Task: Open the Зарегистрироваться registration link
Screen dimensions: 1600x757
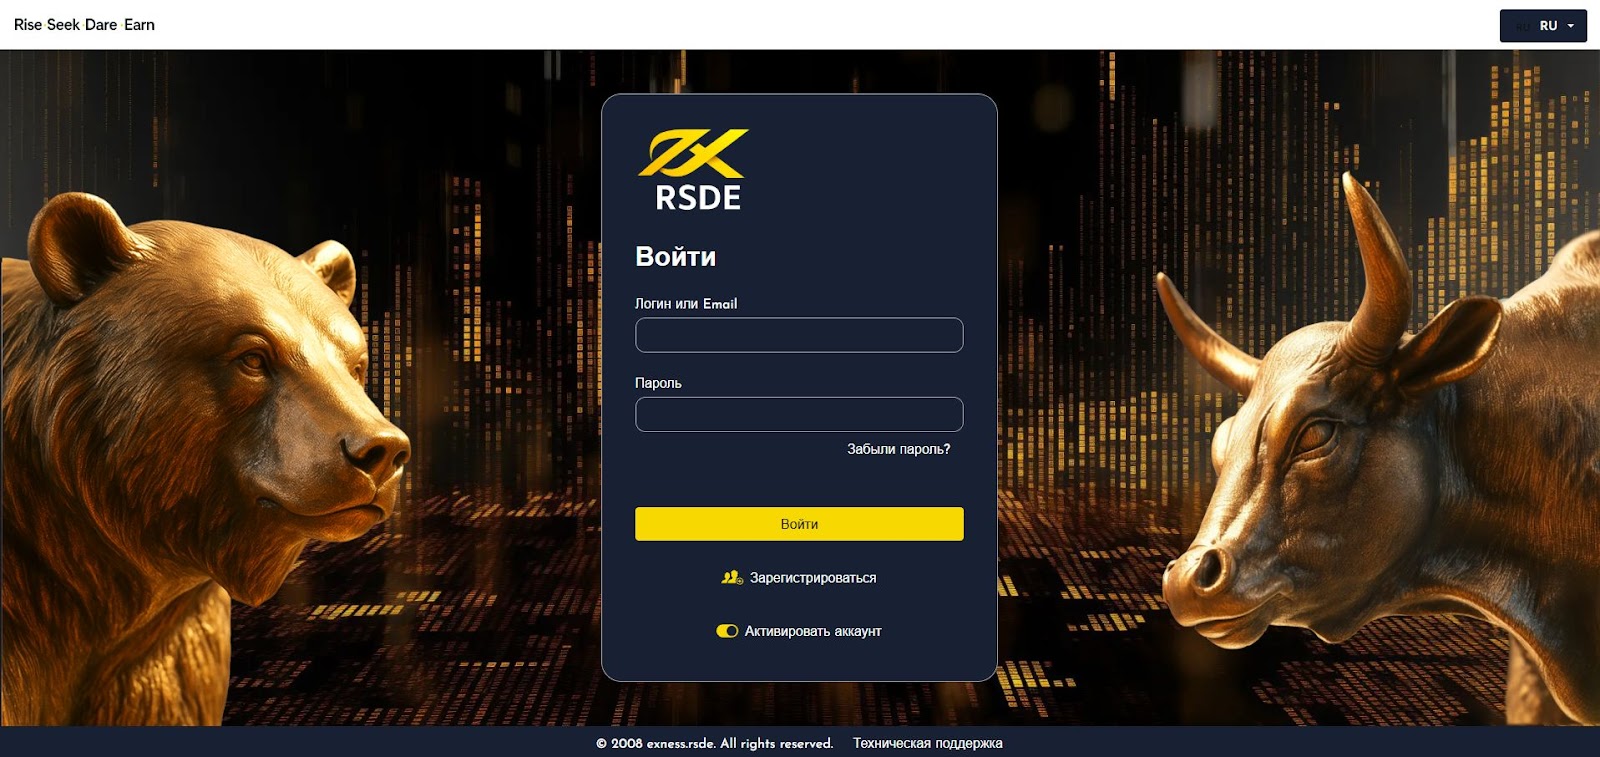Action: (812, 578)
